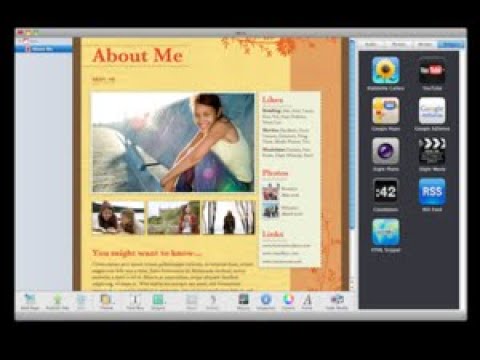Click the Likes heading
Screen dimensions: 480x360
[x=272, y=100]
